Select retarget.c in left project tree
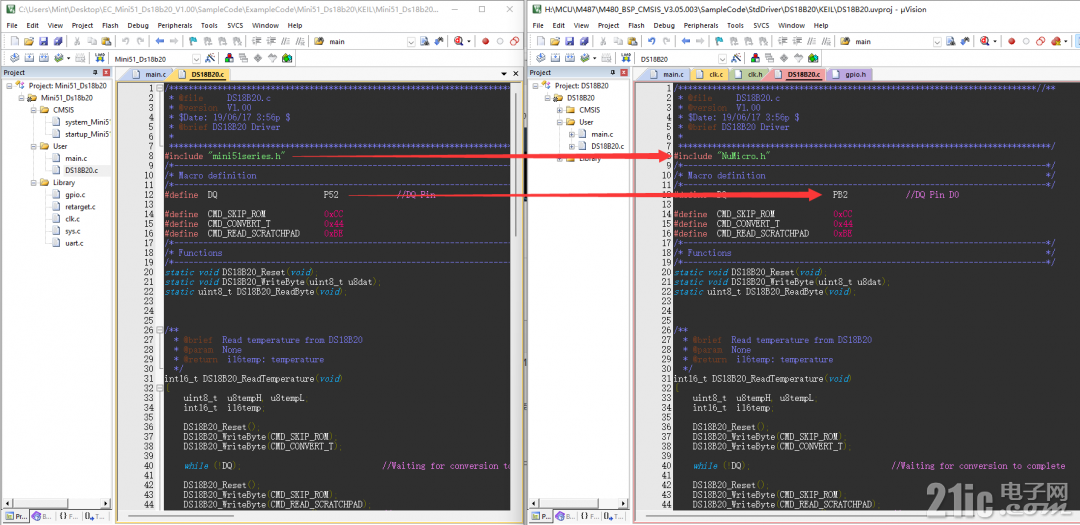 [80, 207]
